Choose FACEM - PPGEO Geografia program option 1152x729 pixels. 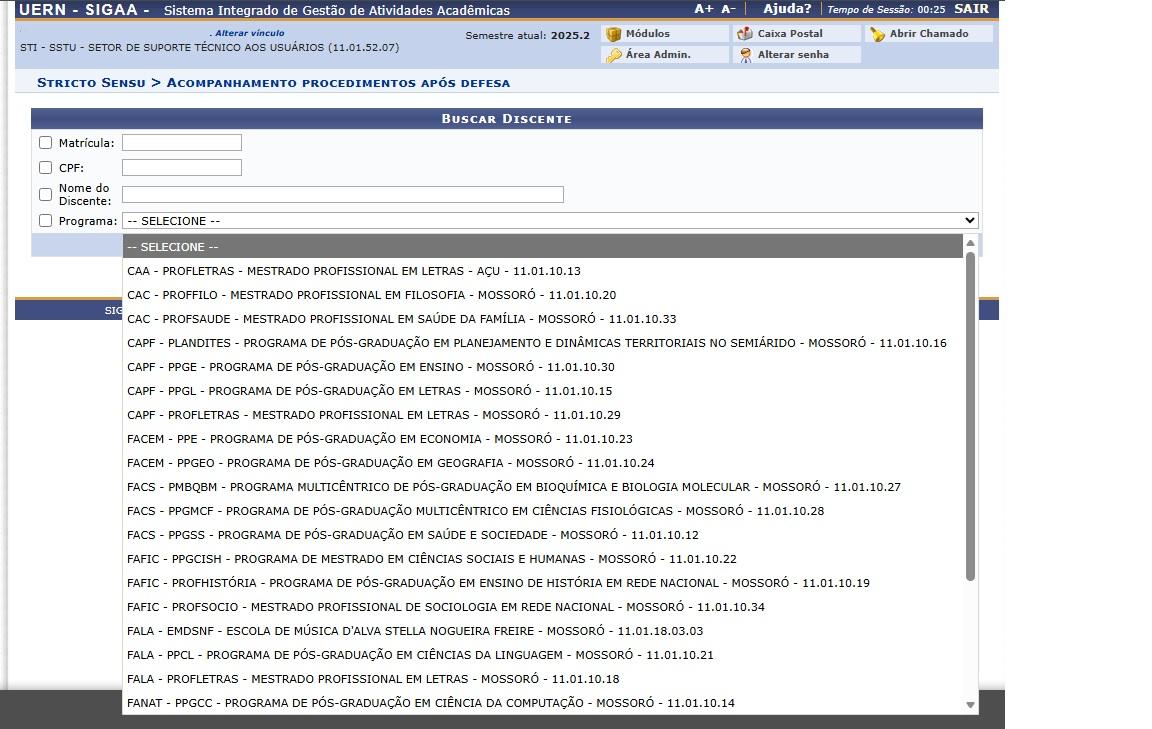(x=390, y=463)
